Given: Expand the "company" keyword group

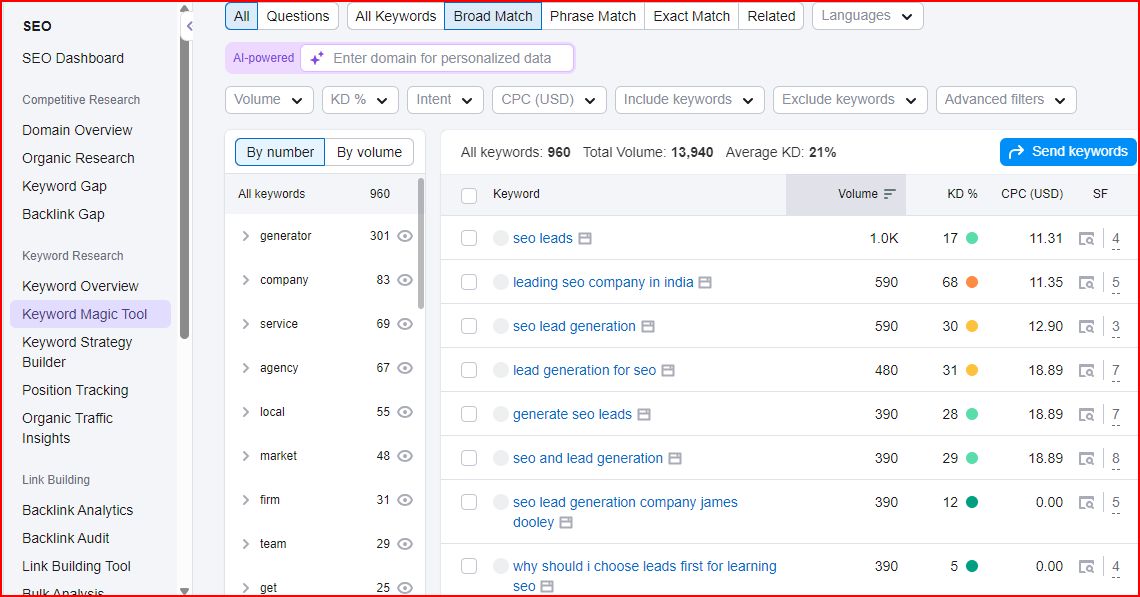Looking at the screenshot, I should (244, 280).
